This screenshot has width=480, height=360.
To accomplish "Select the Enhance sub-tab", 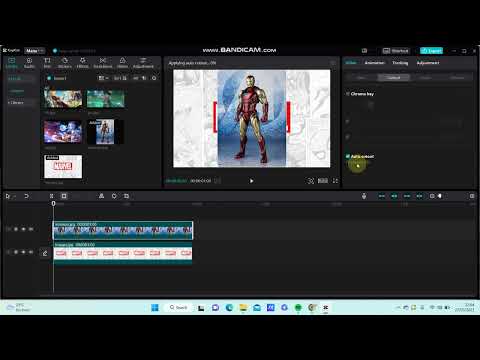I will [457, 77].
